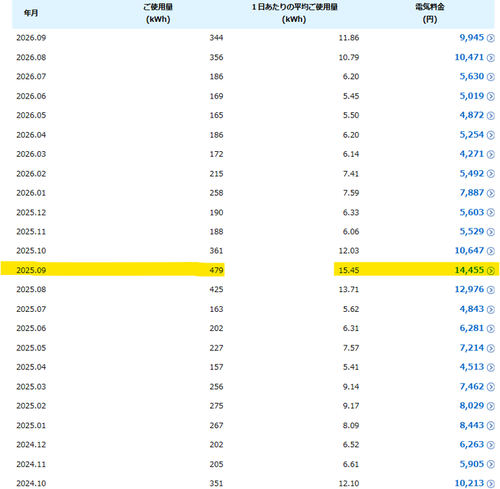Click the arrow icon beside 7,887 yen
Viewport: 500px width, 489px height.
[x=490, y=193]
